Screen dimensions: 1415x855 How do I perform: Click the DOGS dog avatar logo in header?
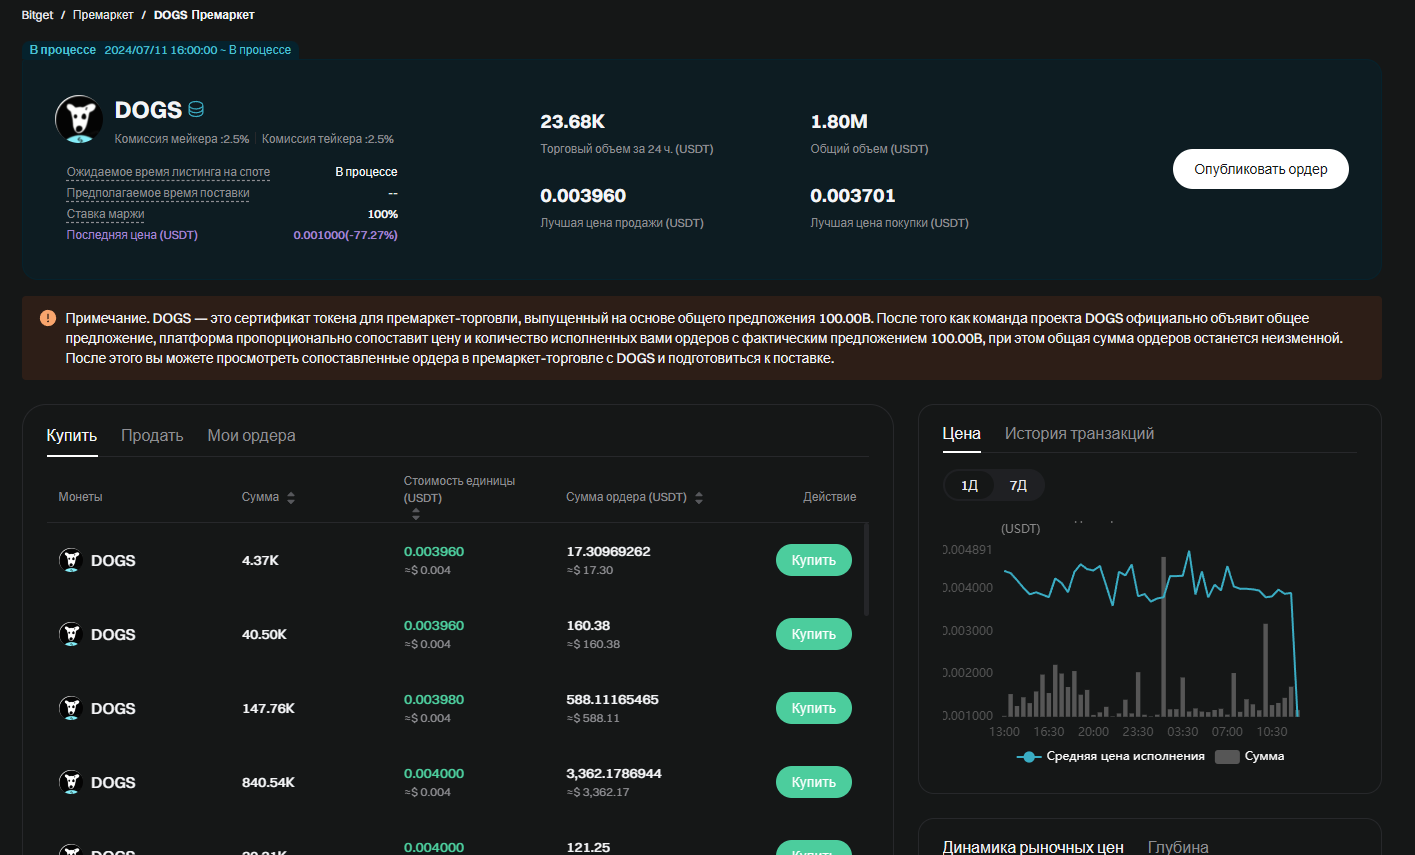79,120
